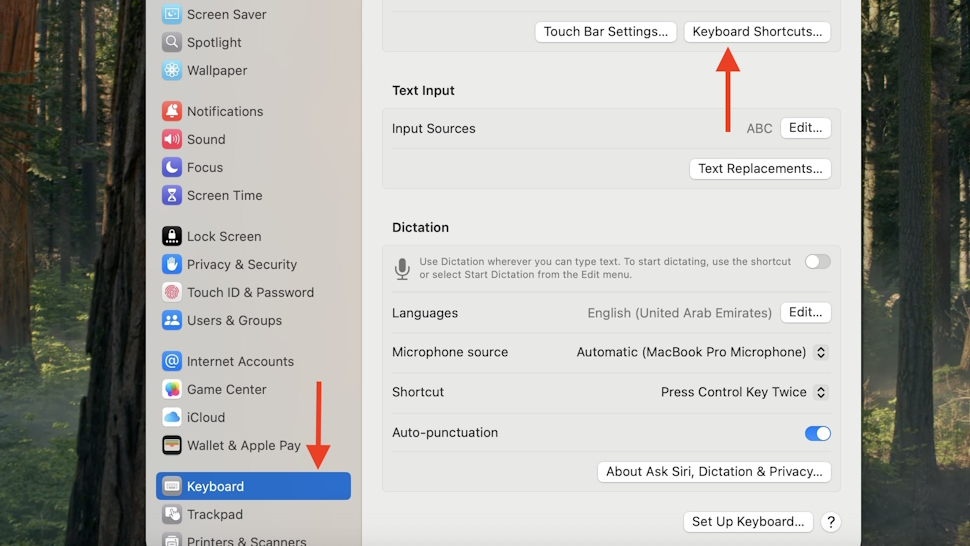Click the Notifications bell icon

171,111
